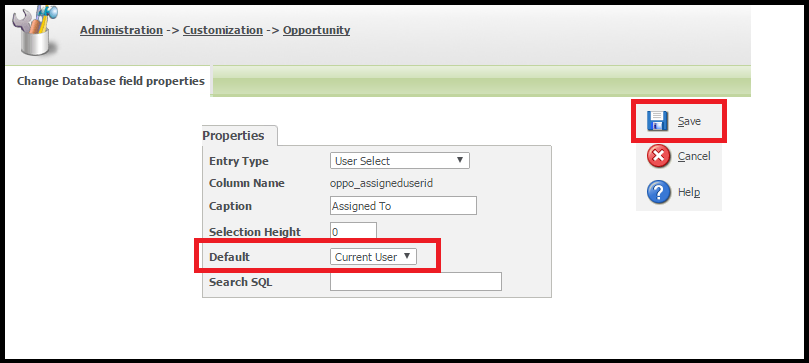Screen dimensions: 809x363
Task: Click the Help text link
Action: [x=689, y=192]
